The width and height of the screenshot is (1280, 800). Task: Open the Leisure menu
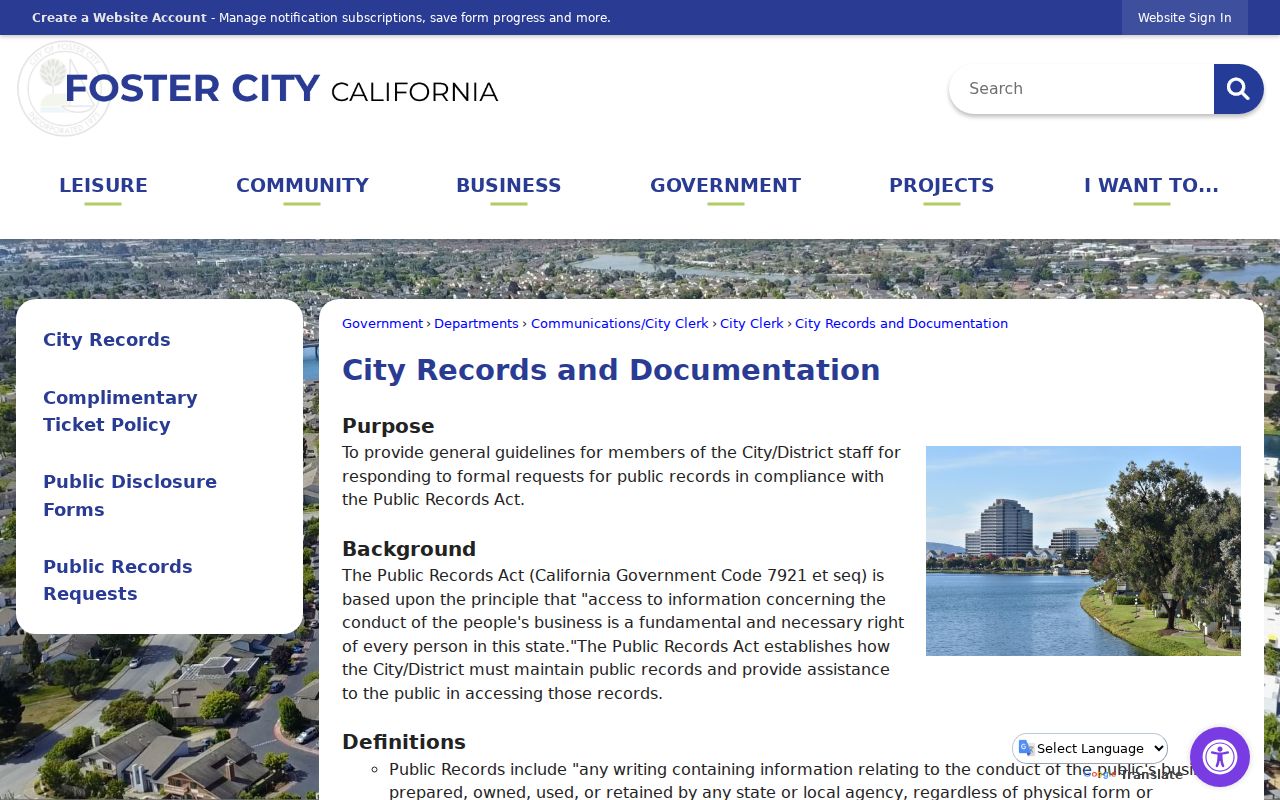103,185
